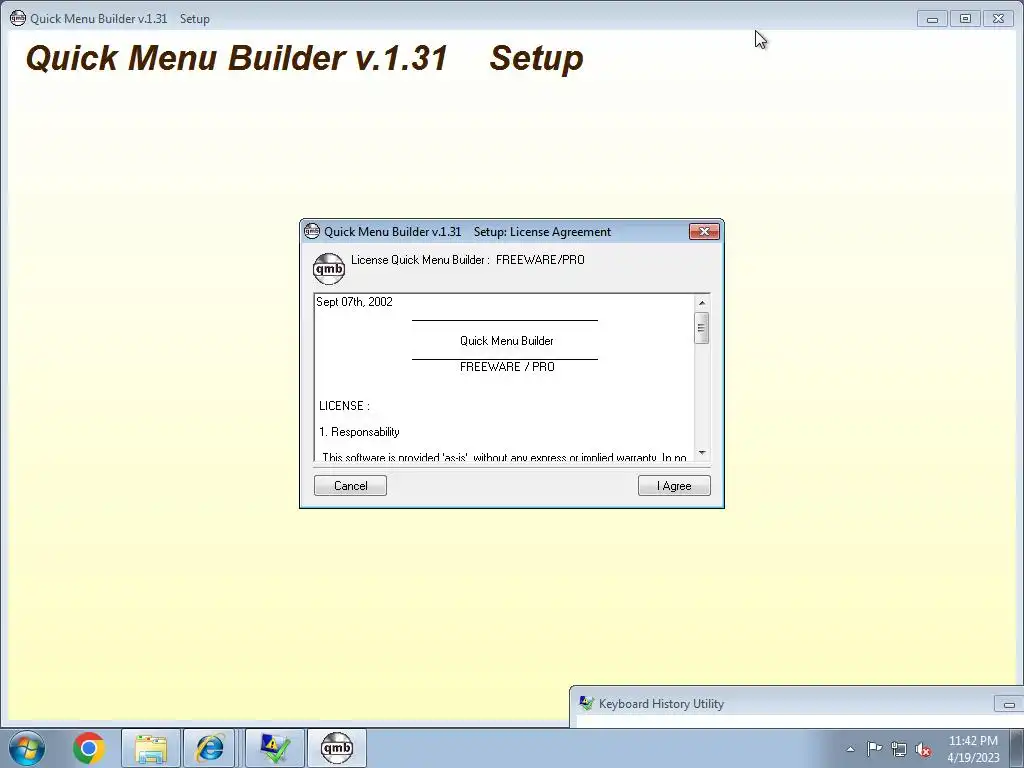Open the monitor checkmark taskbar application
Viewport: 1024px width, 768px height.
click(275, 748)
